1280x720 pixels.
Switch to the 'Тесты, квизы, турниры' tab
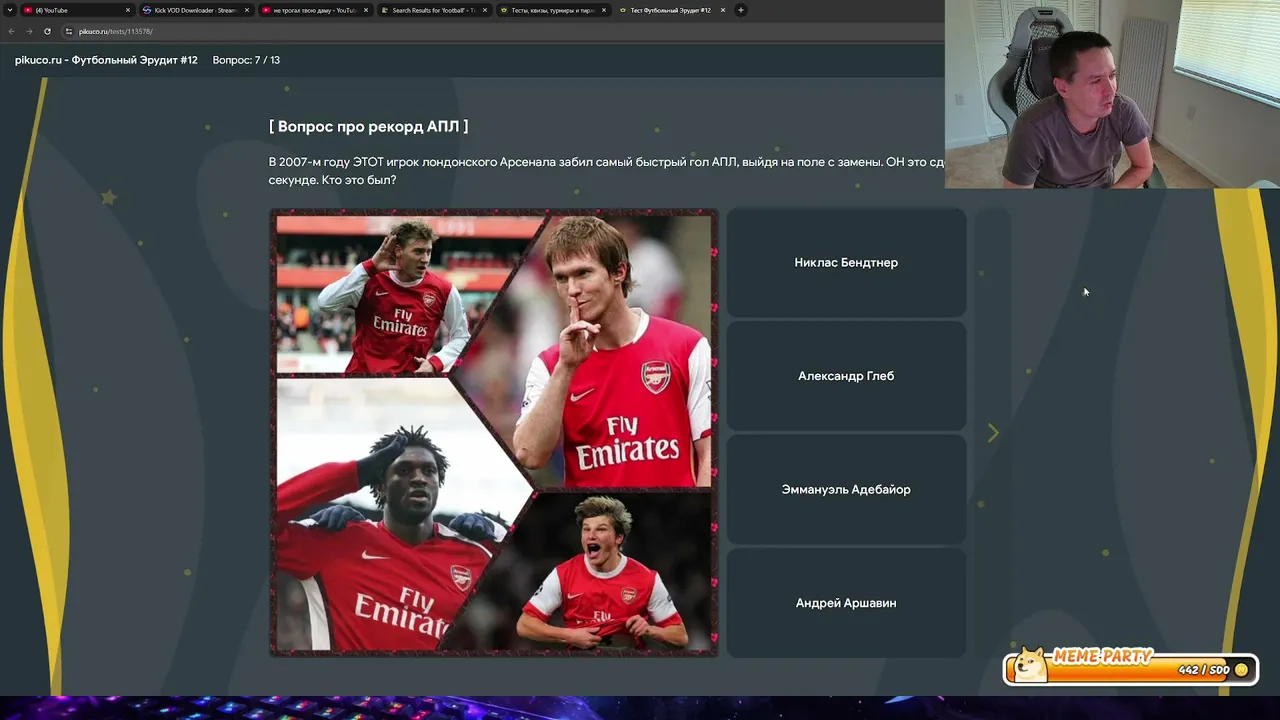coord(552,10)
